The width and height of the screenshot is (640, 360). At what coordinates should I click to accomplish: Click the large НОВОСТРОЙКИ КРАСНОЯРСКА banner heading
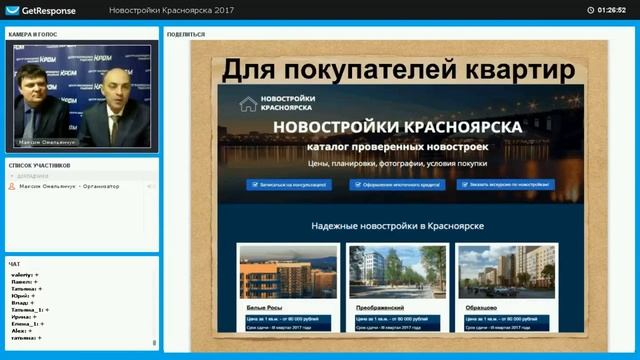[x=398, y=127]
